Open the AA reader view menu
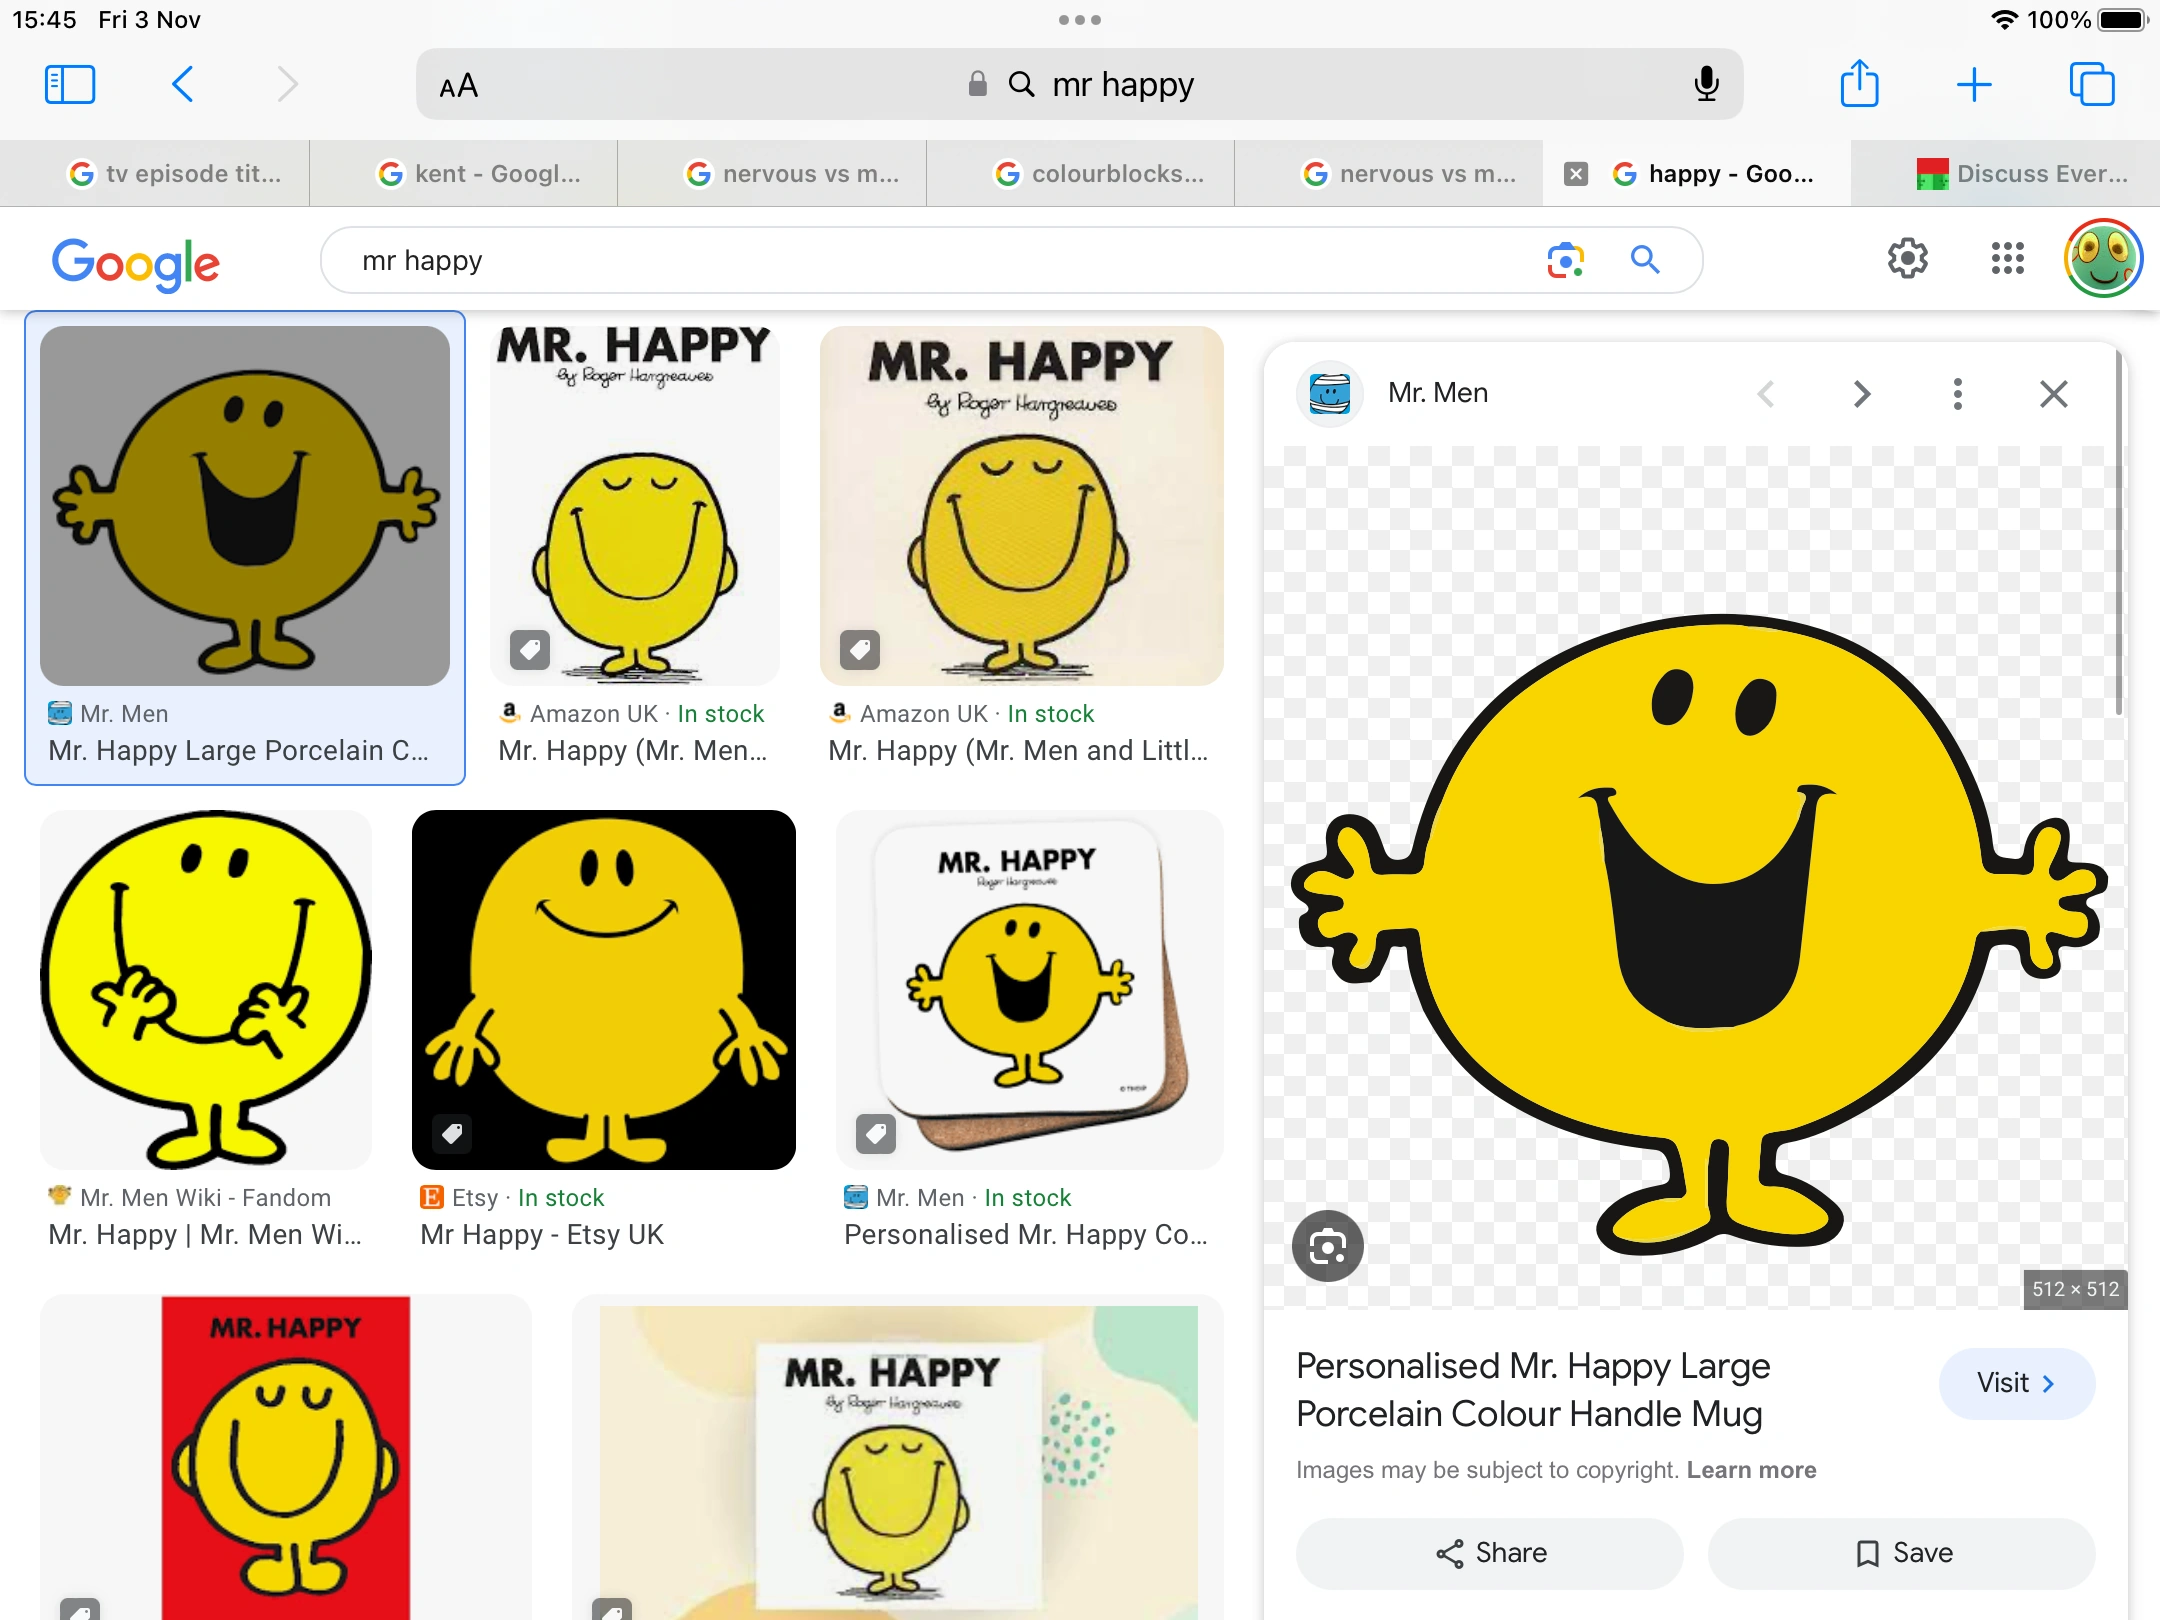 click(x=459, y=87)
